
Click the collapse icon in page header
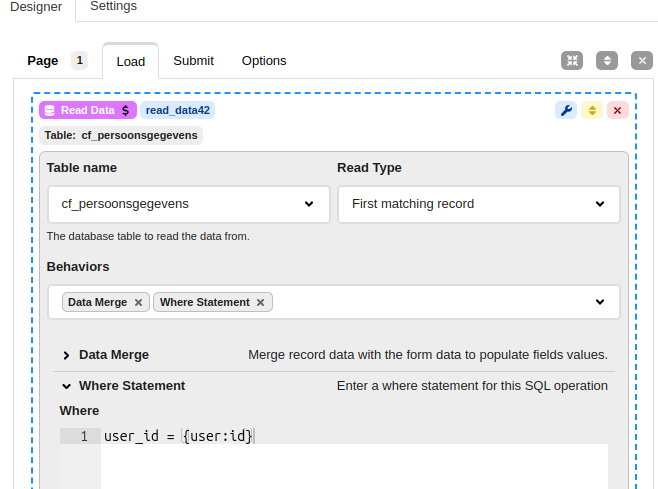click(x=572, y=61)
